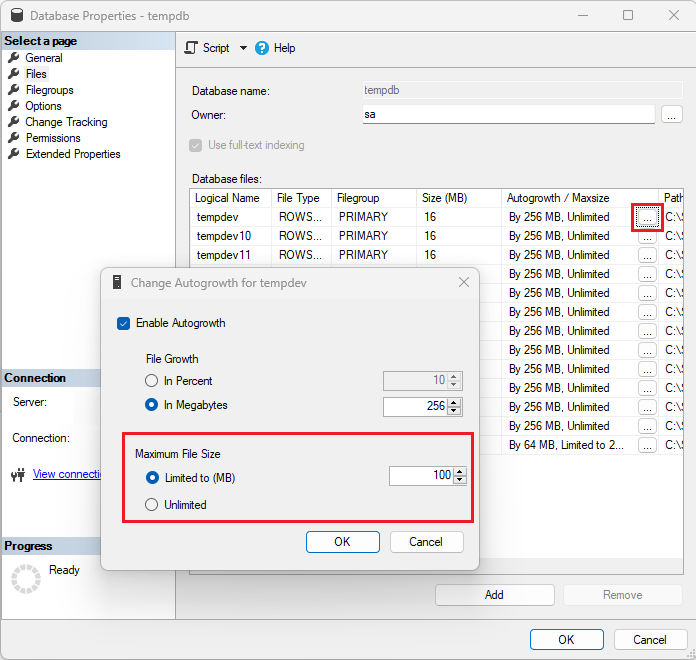
Task: Click the Autogrowth / Maxsize column header
Action: click(580, 198)
